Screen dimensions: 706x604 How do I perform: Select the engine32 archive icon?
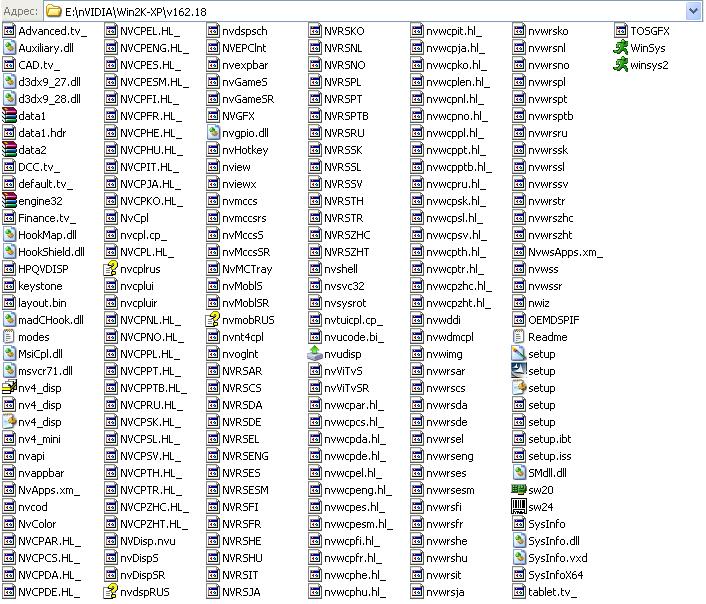(x=9, y=201)
